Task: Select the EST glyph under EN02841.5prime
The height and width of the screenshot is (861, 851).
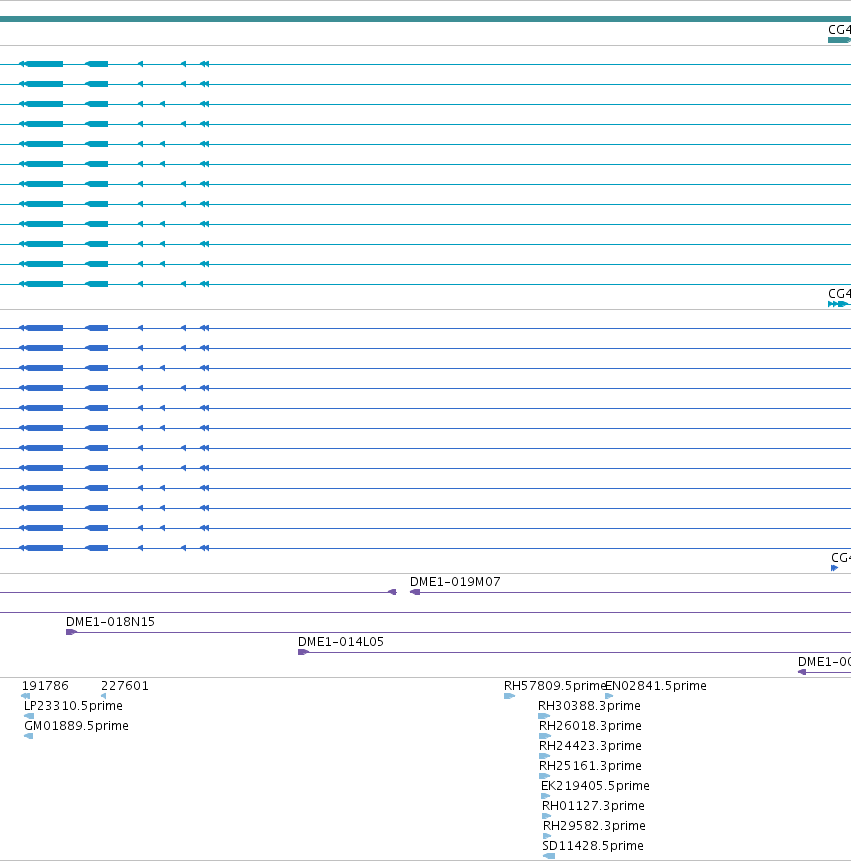Action: [609, 696]
